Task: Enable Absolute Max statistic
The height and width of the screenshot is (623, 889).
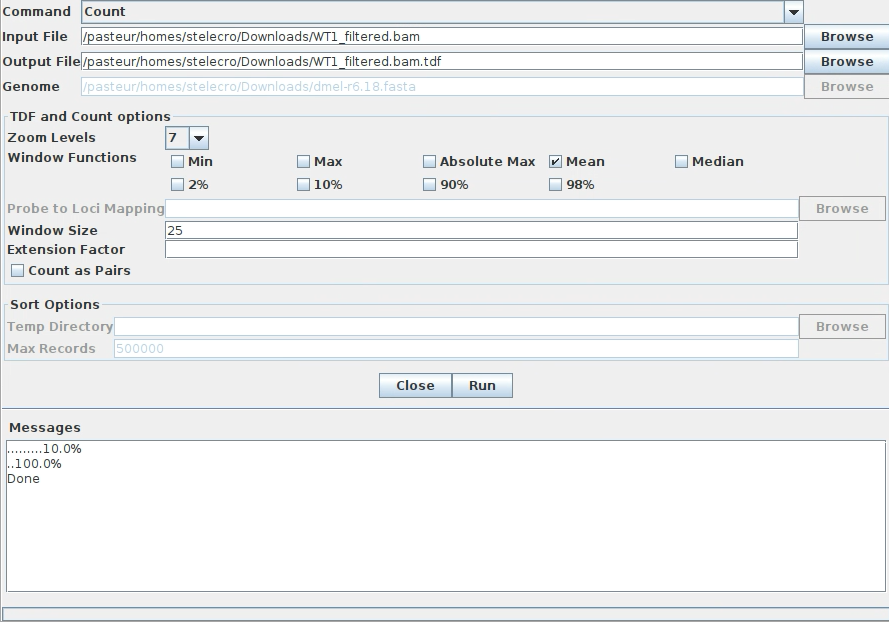Action: [428, 161]
